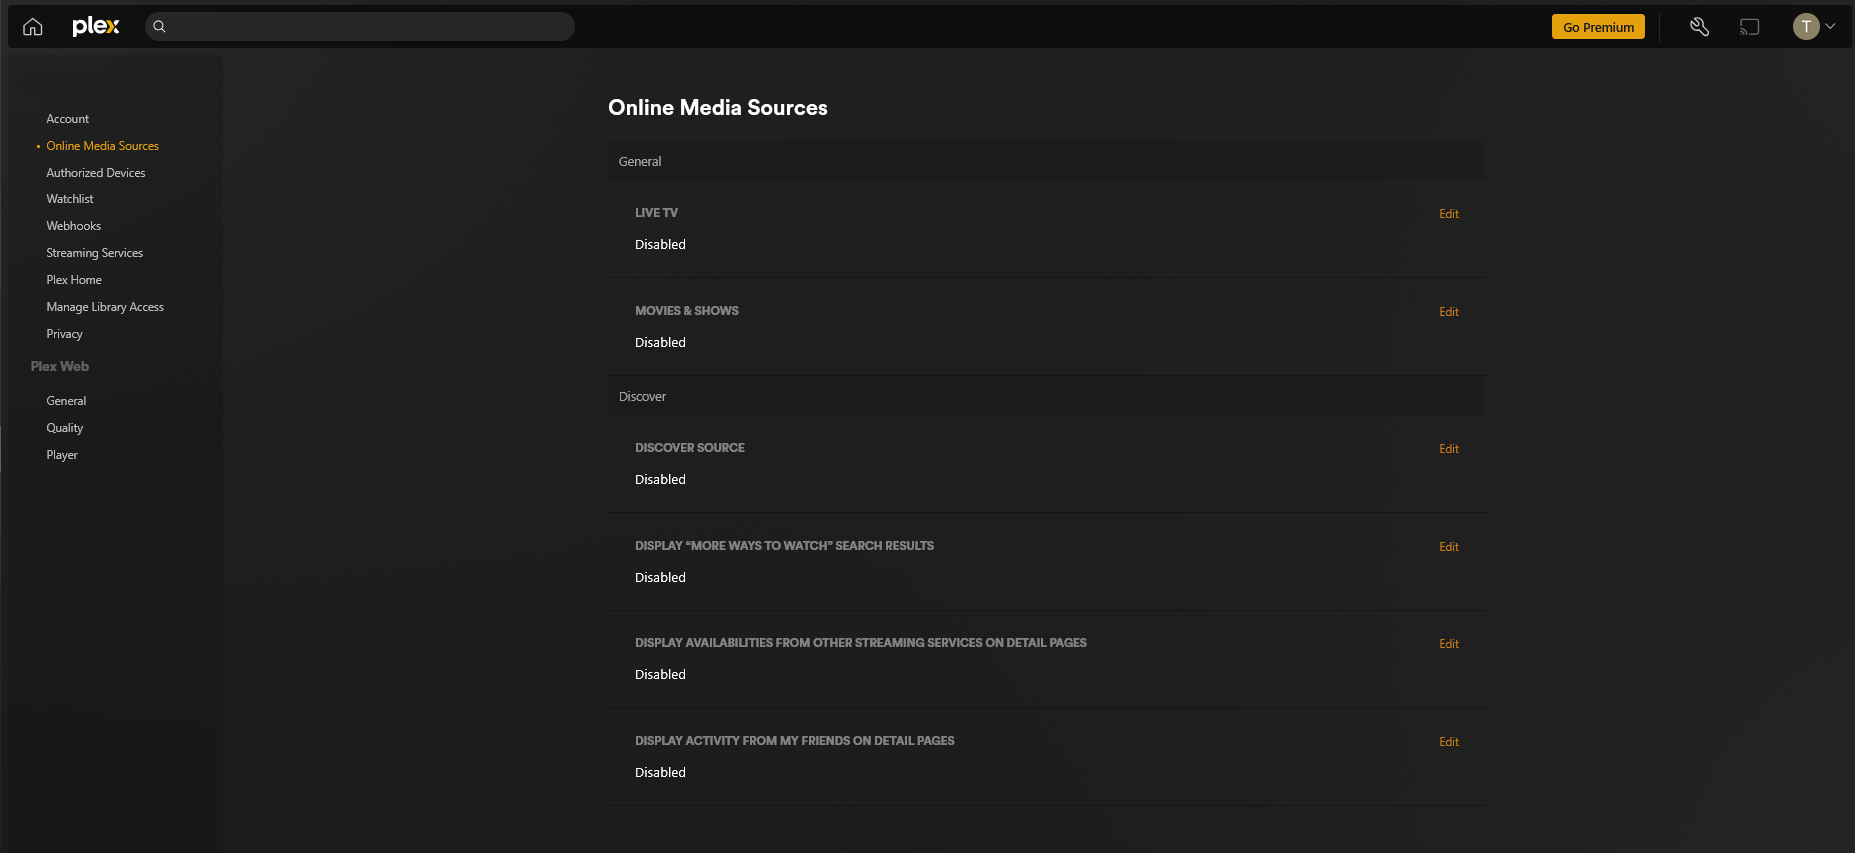This screenshot has width=1855, height=853.
Task: Click the Home icon in top bar
Action: [x=33, y=27]
